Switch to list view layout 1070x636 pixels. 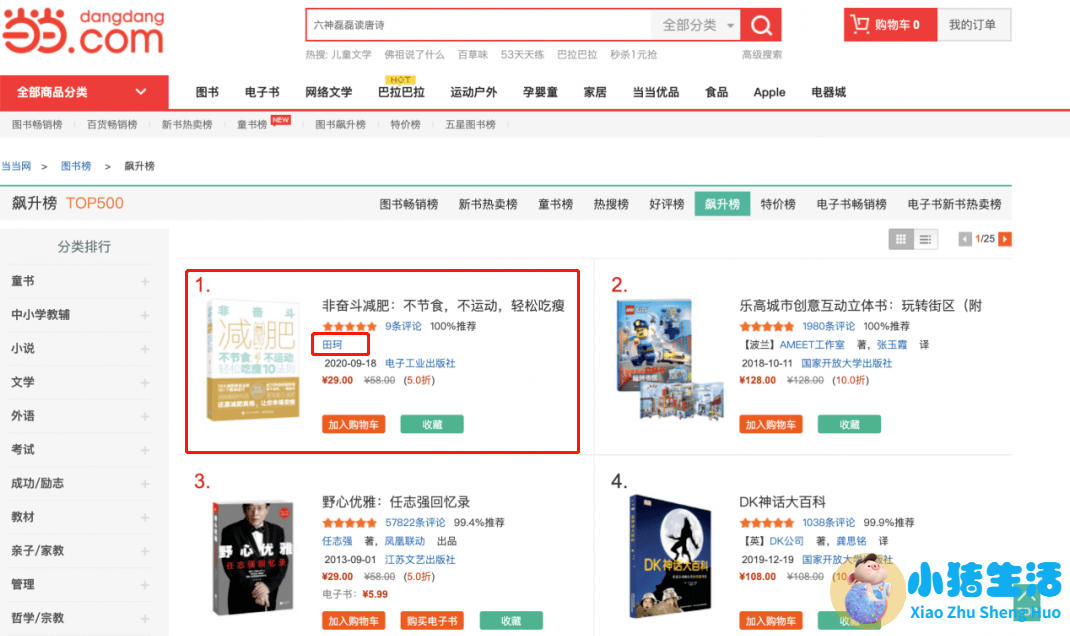(x=925, y=239)
